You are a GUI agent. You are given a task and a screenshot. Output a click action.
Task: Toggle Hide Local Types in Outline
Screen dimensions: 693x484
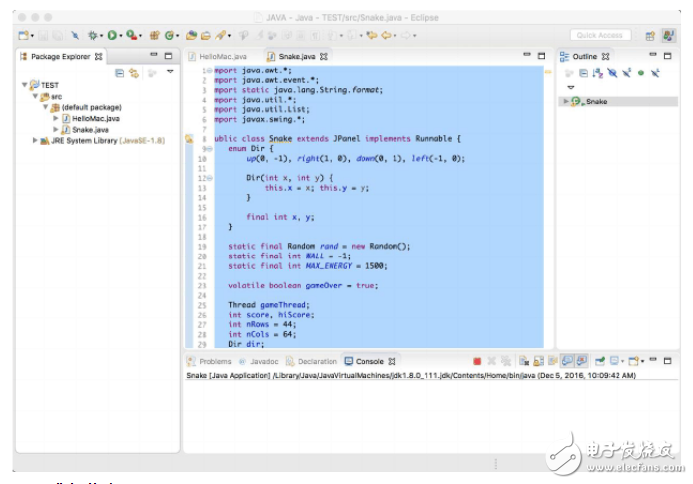pos(655,73)
